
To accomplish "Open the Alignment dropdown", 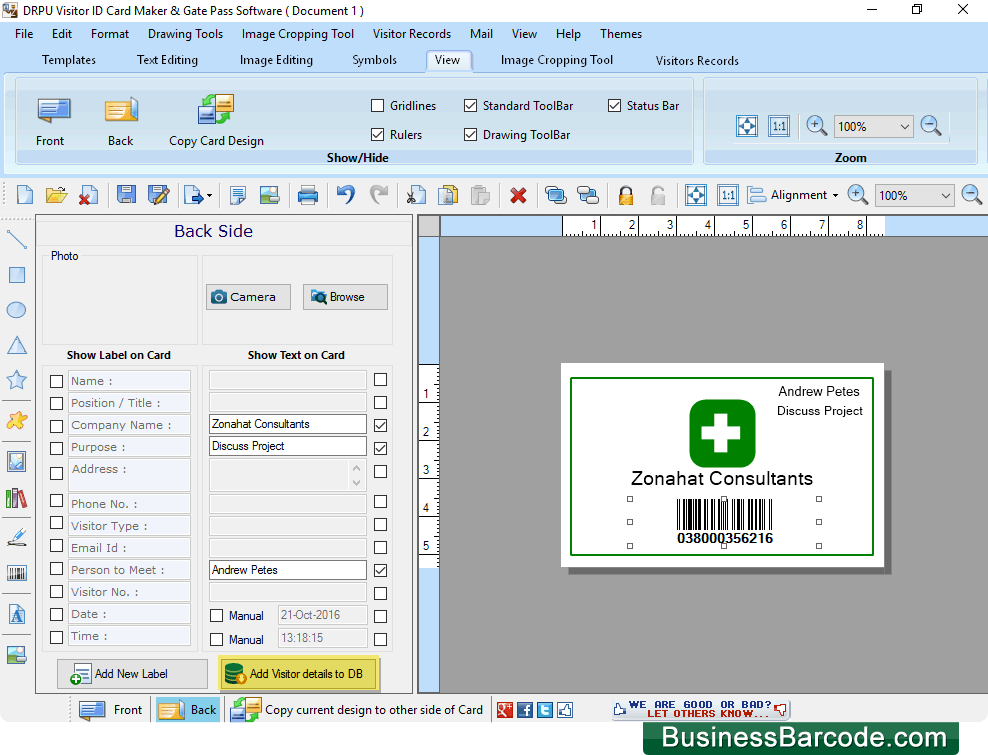I will point(833,195).
